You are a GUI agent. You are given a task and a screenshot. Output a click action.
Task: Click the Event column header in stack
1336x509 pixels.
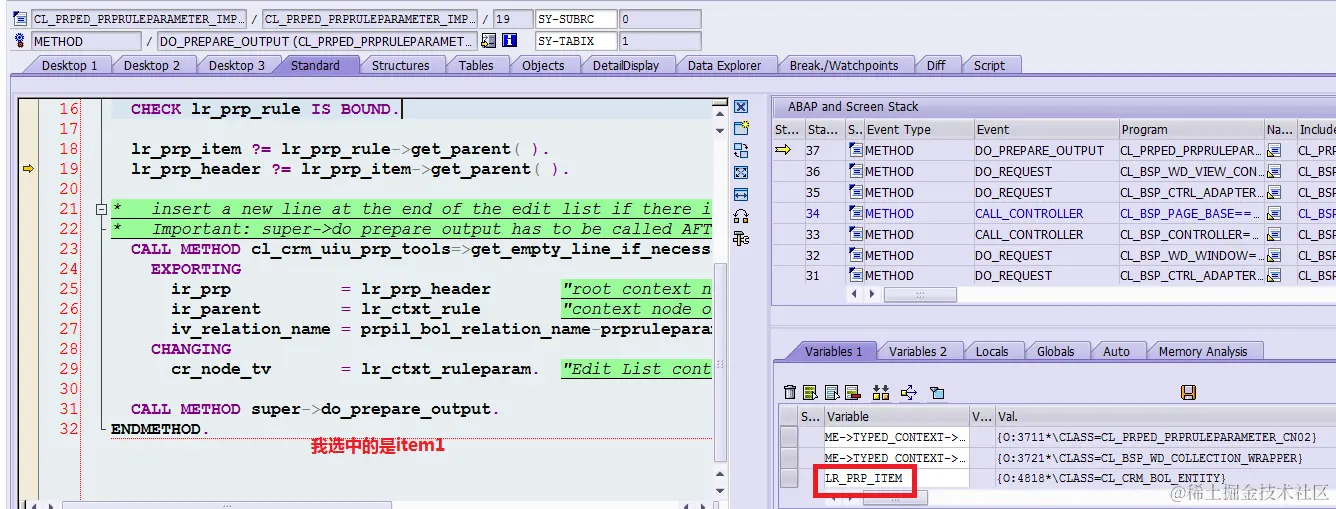pos(1046,130)
